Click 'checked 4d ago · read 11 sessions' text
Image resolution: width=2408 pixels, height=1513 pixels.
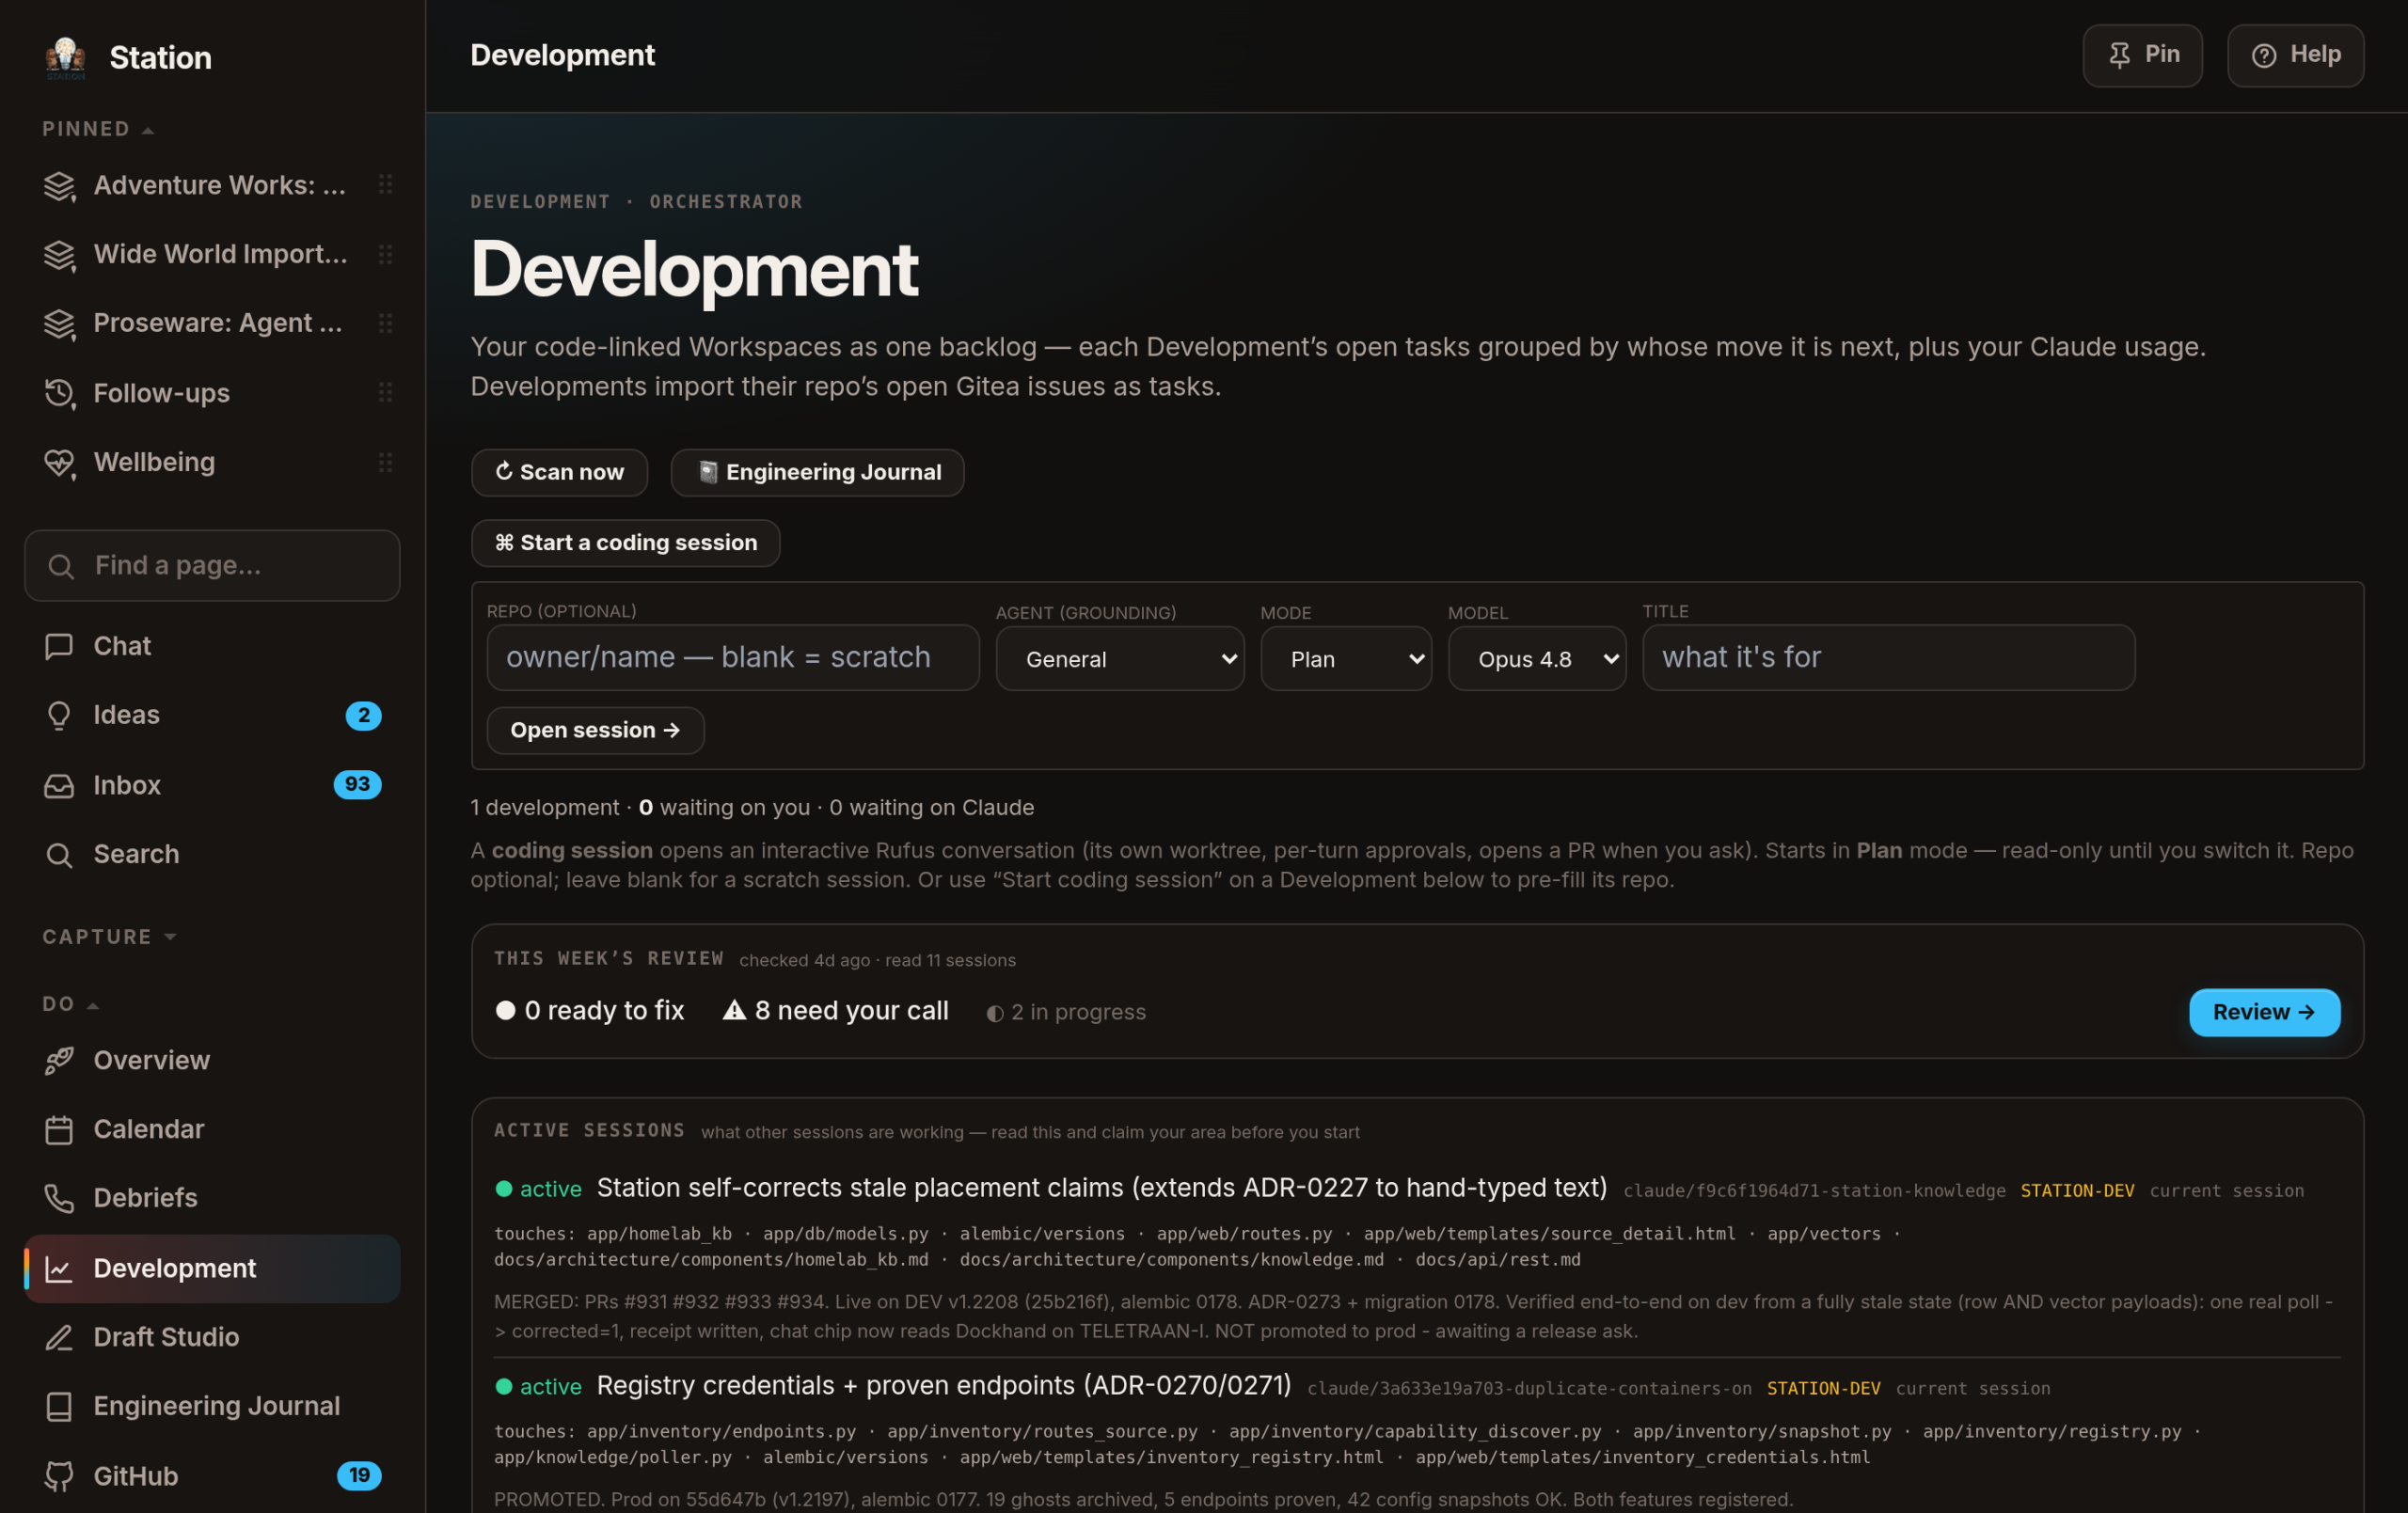click(878, 961)
